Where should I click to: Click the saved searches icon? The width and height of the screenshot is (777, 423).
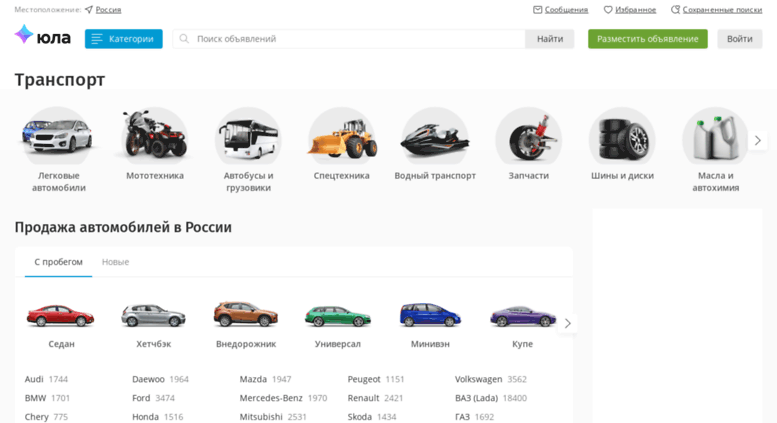click(x=675, y=9)
